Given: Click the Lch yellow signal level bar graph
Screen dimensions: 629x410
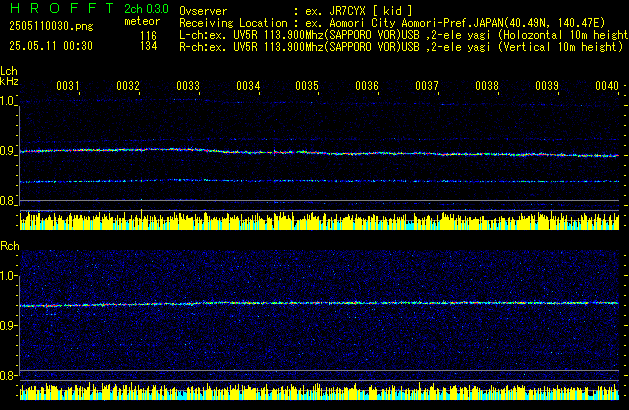Looking at the screenshot, I should (x=319, y=220).
